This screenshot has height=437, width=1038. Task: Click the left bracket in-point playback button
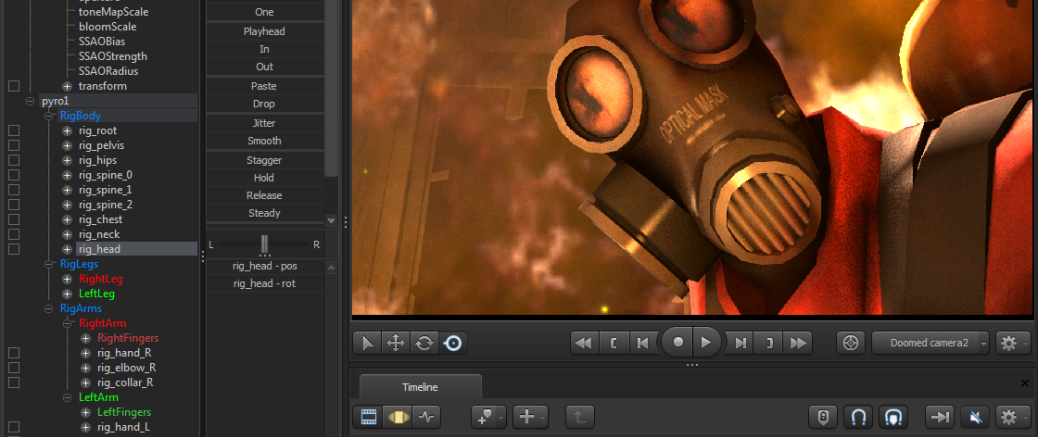coord(614,343)
